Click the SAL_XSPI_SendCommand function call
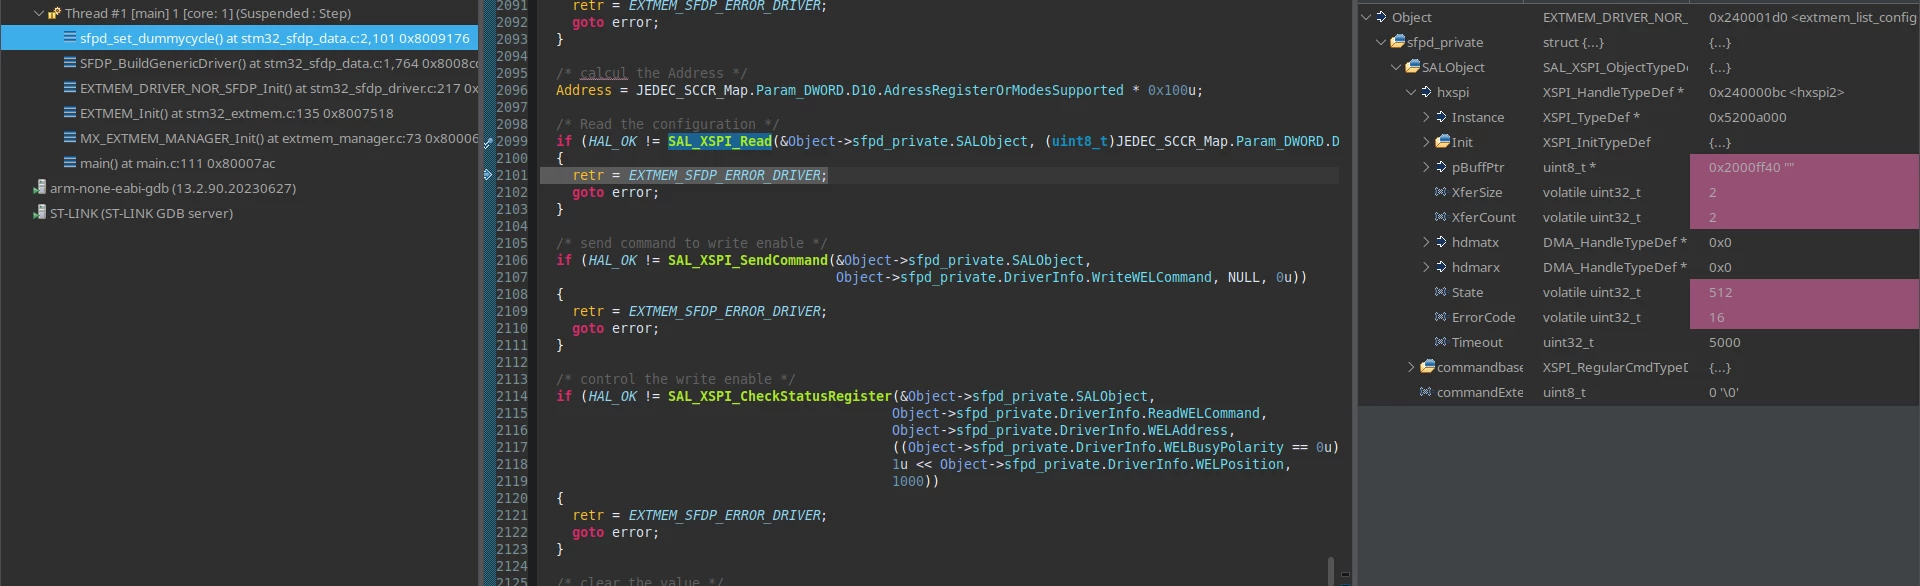Image resolution: width=1920 pixels, height=586 pixels. (x=748, y=260)
